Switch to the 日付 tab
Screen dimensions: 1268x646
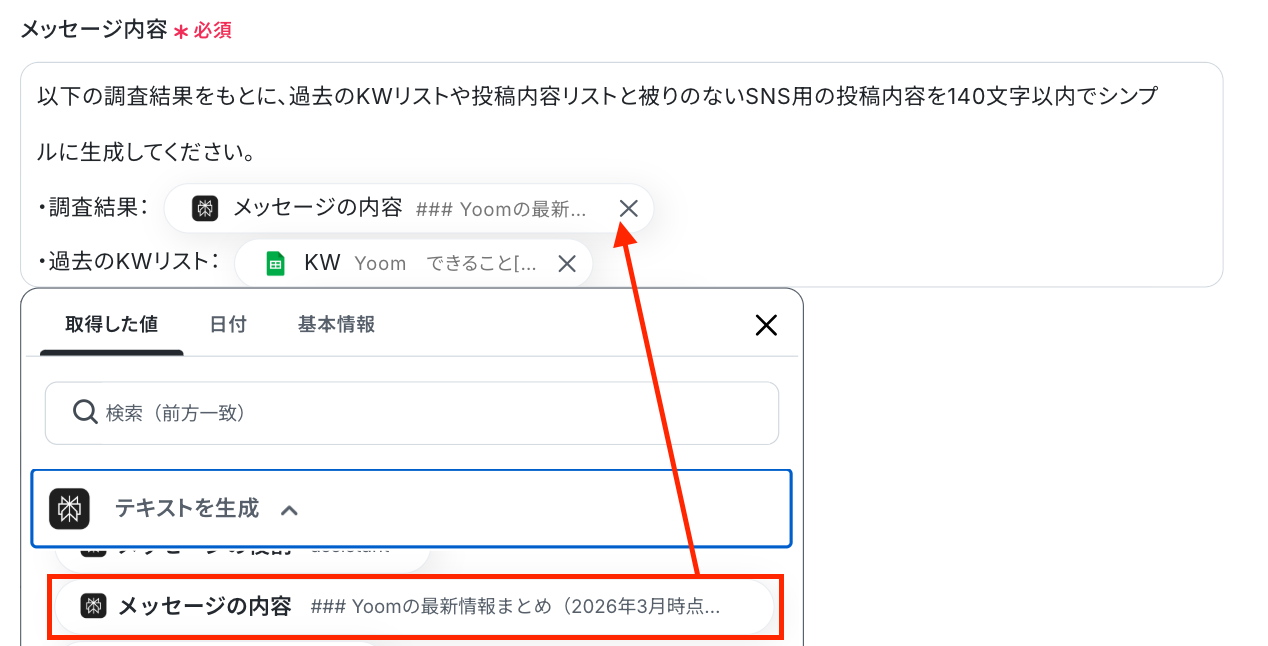click(228, 325)
